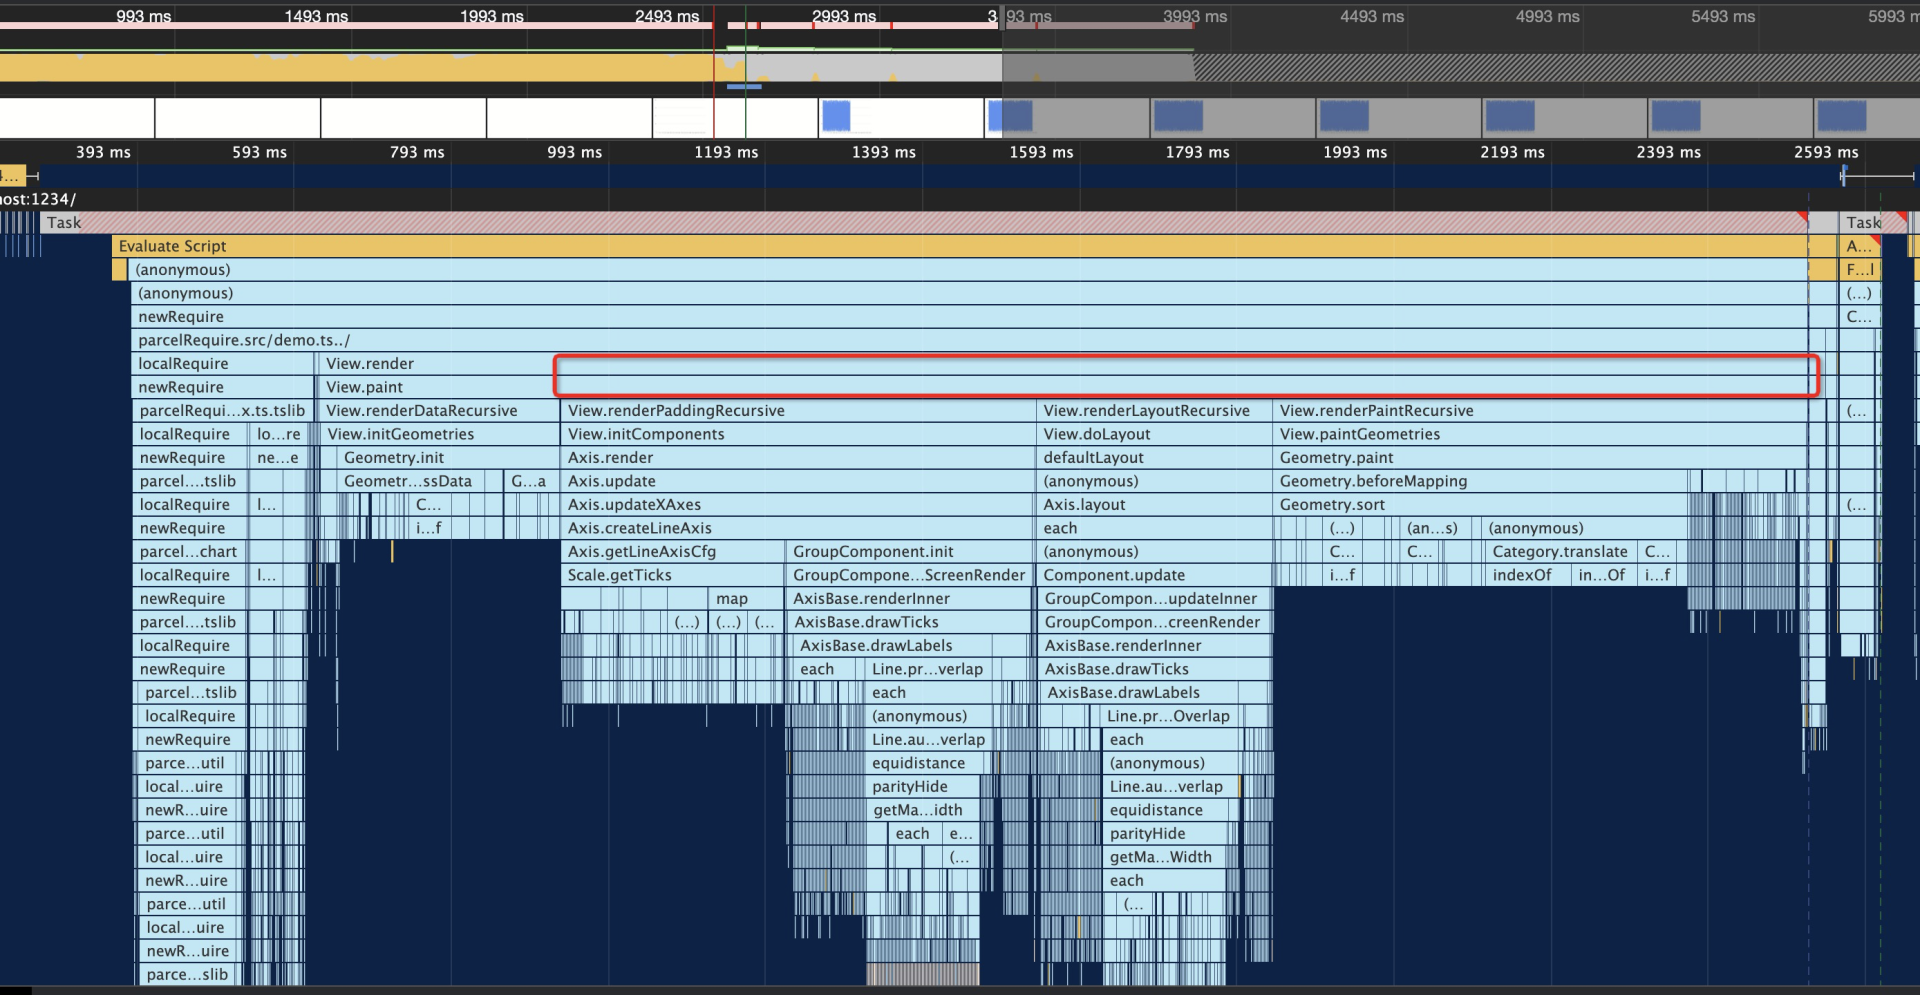
Task: Click the View.renderDataRecursive frame
Action: pyautogui.click(x=438, y=411)
